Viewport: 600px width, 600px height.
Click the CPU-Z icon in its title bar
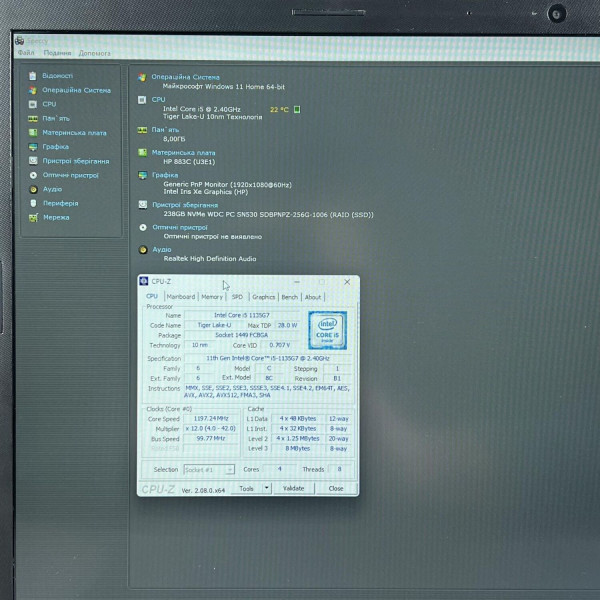144,281
